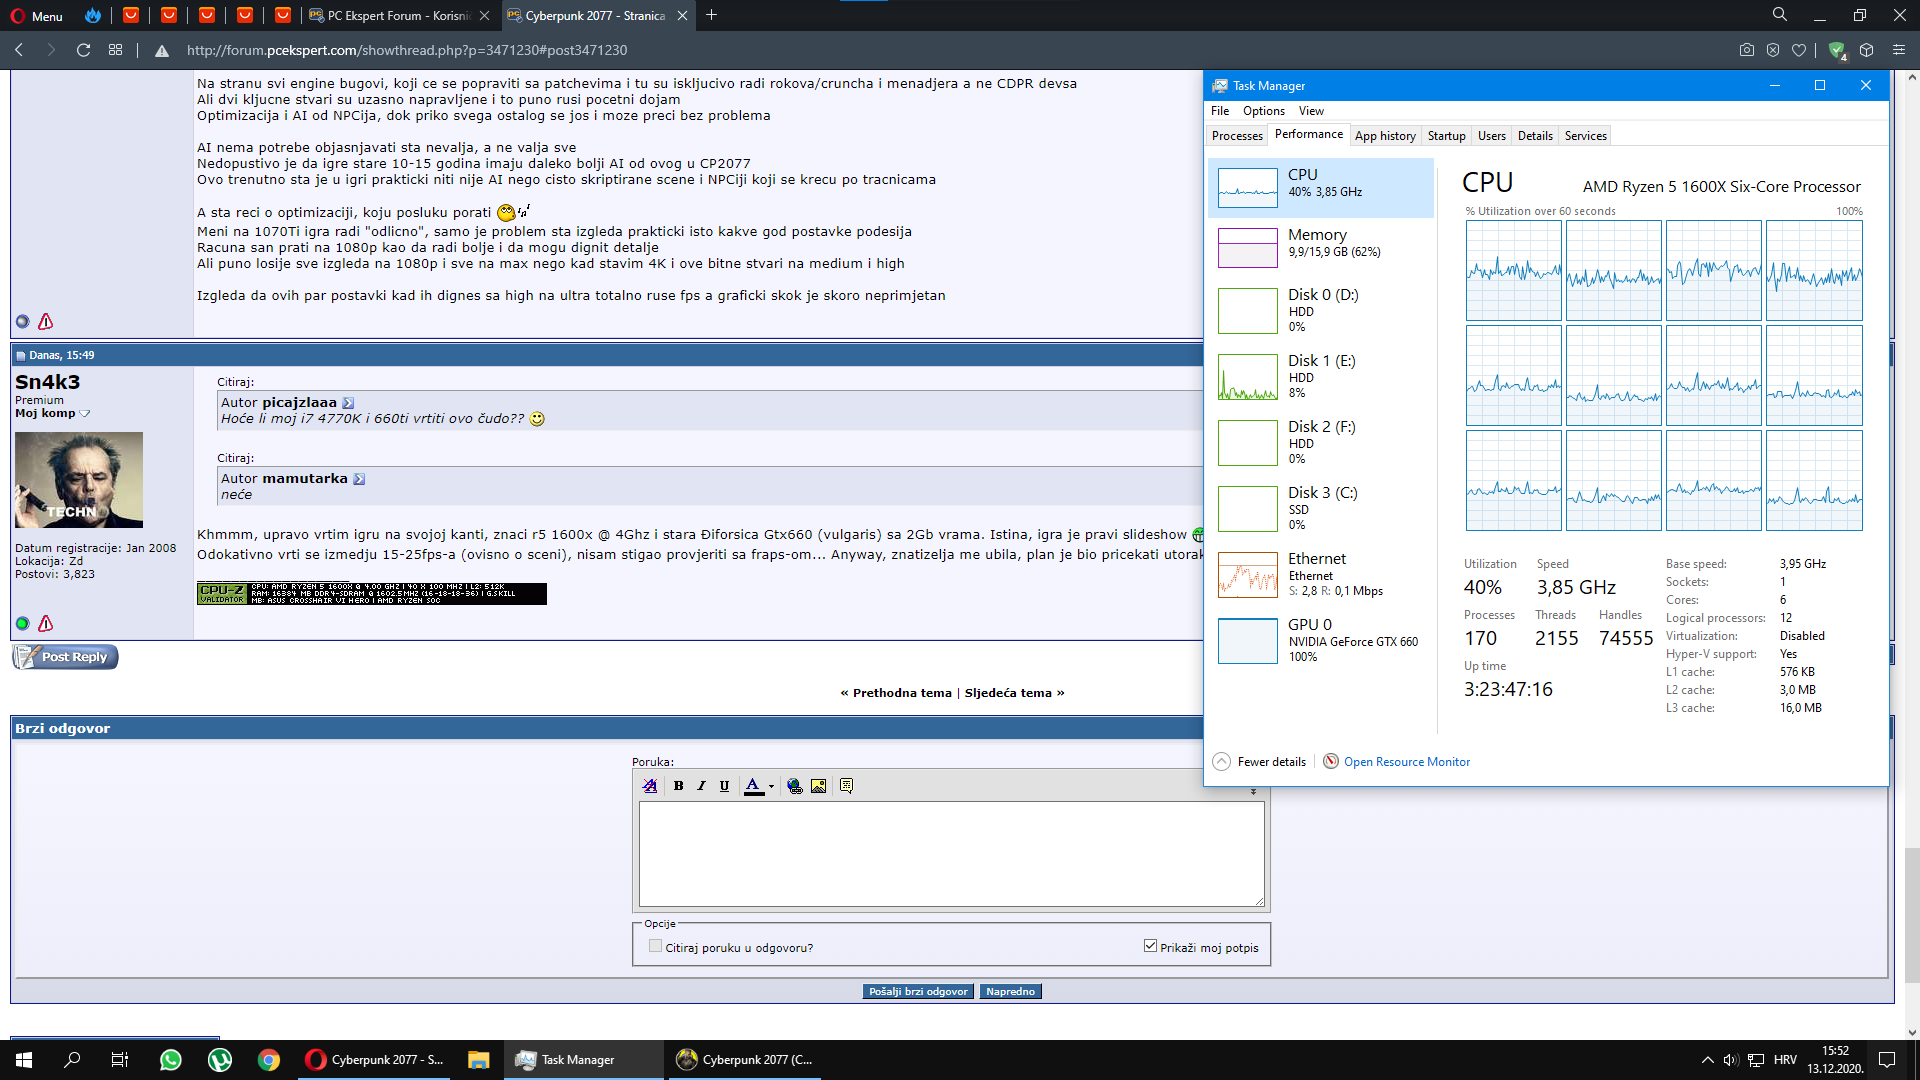Click the report post warning icon for Sn4k3
The image size is (1920, 1080).
[45, 624]
